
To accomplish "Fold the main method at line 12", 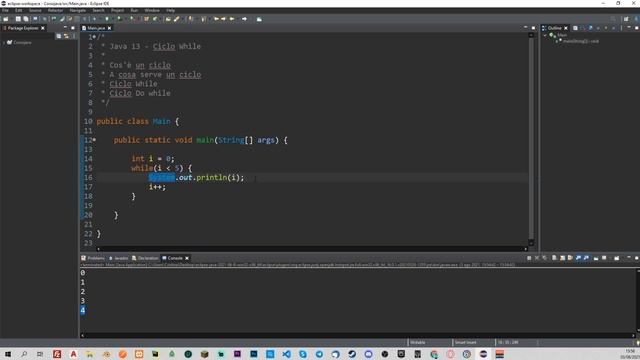I will pyautogui.click(x=94, y=140).
